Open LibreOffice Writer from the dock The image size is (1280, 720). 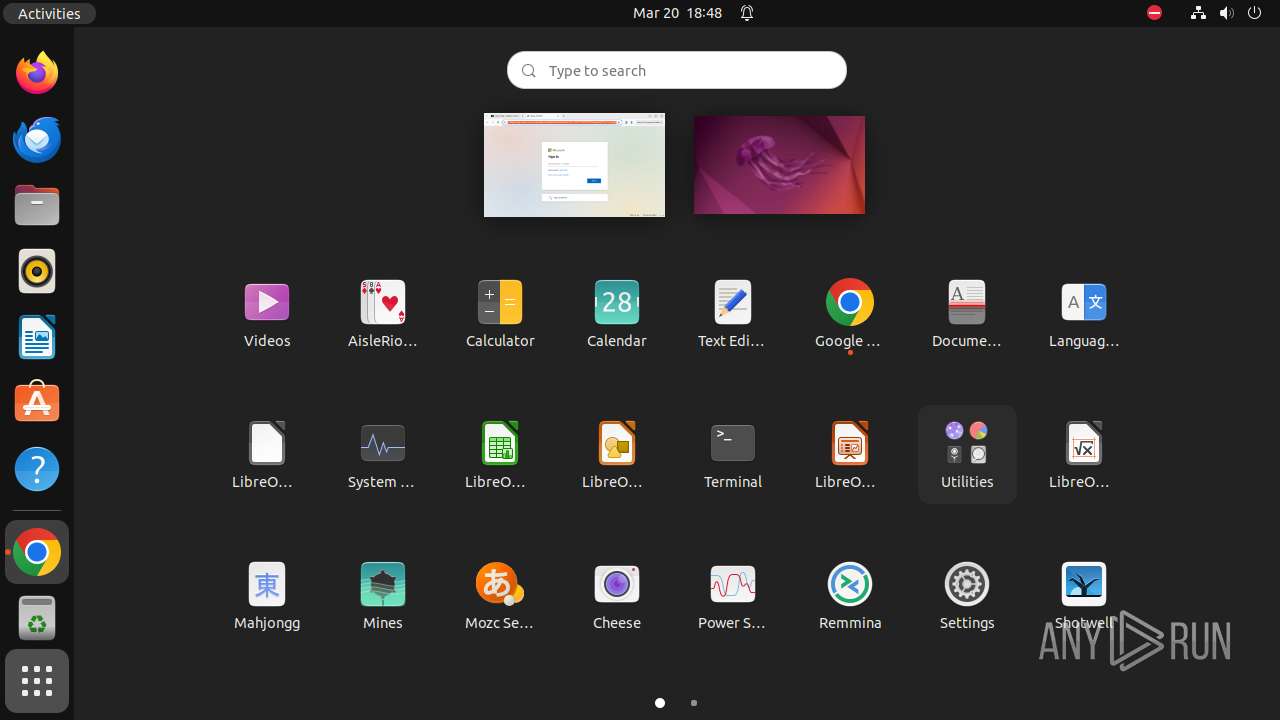click(37, 337)
